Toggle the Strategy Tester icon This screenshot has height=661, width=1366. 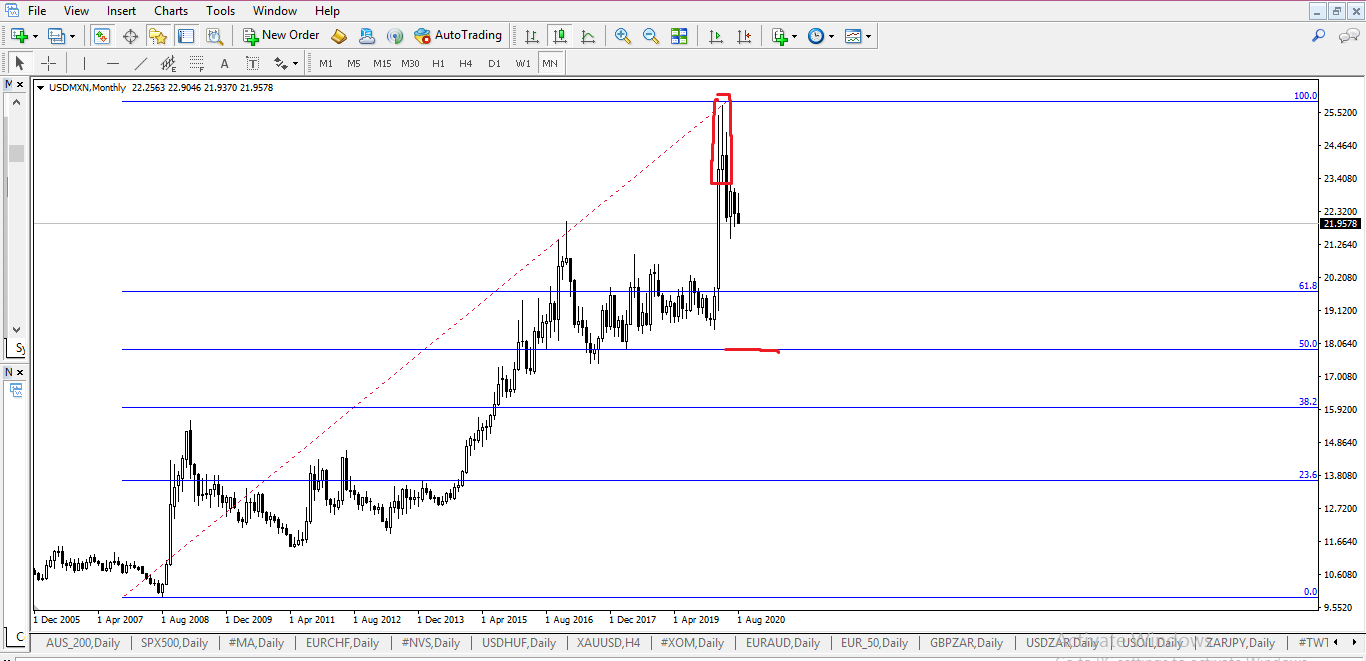(214, 36)
